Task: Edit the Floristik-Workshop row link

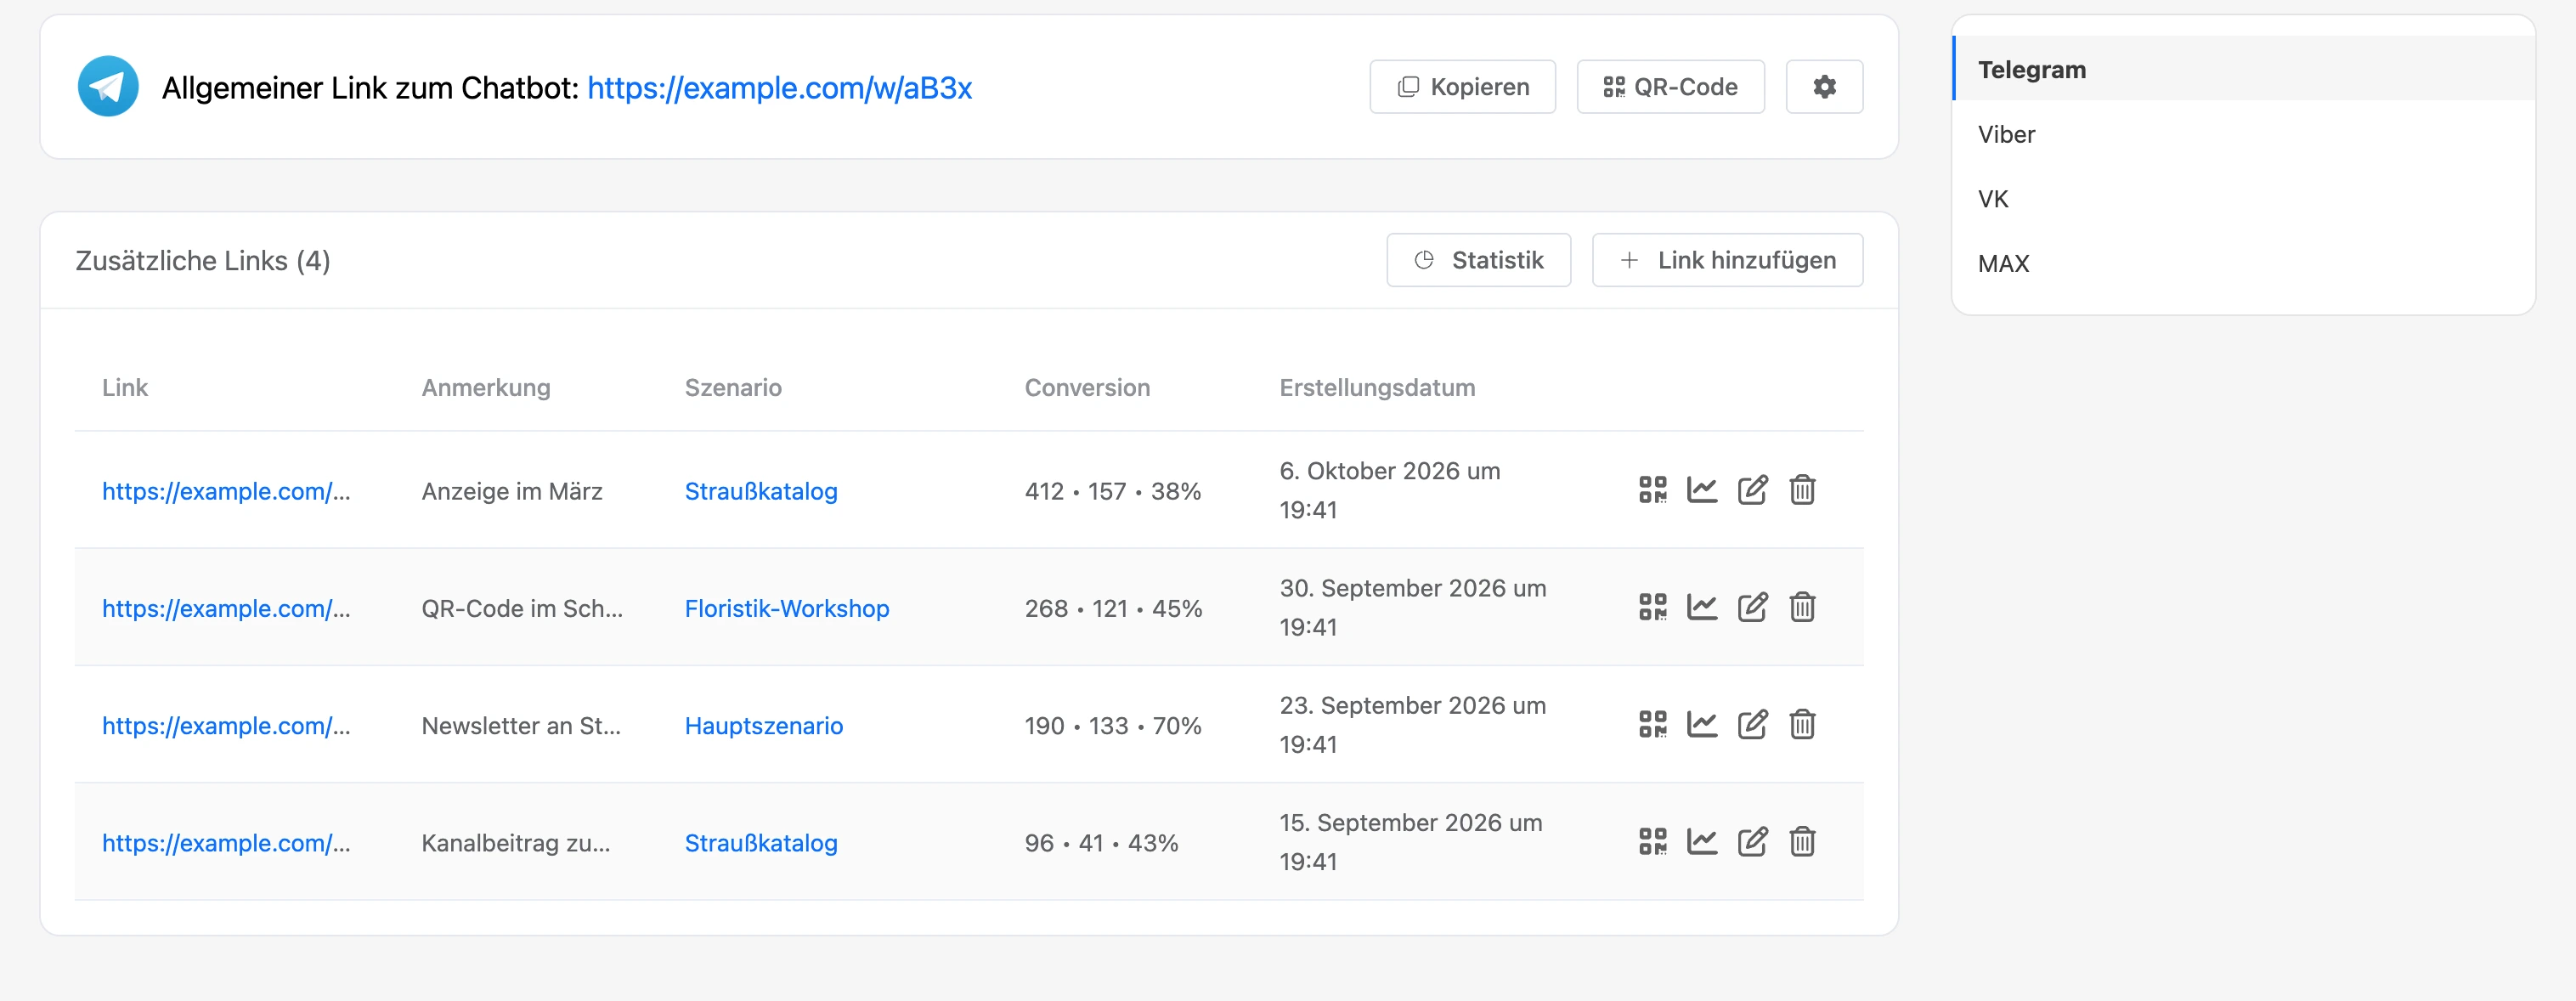Action: coord(1752,607)
